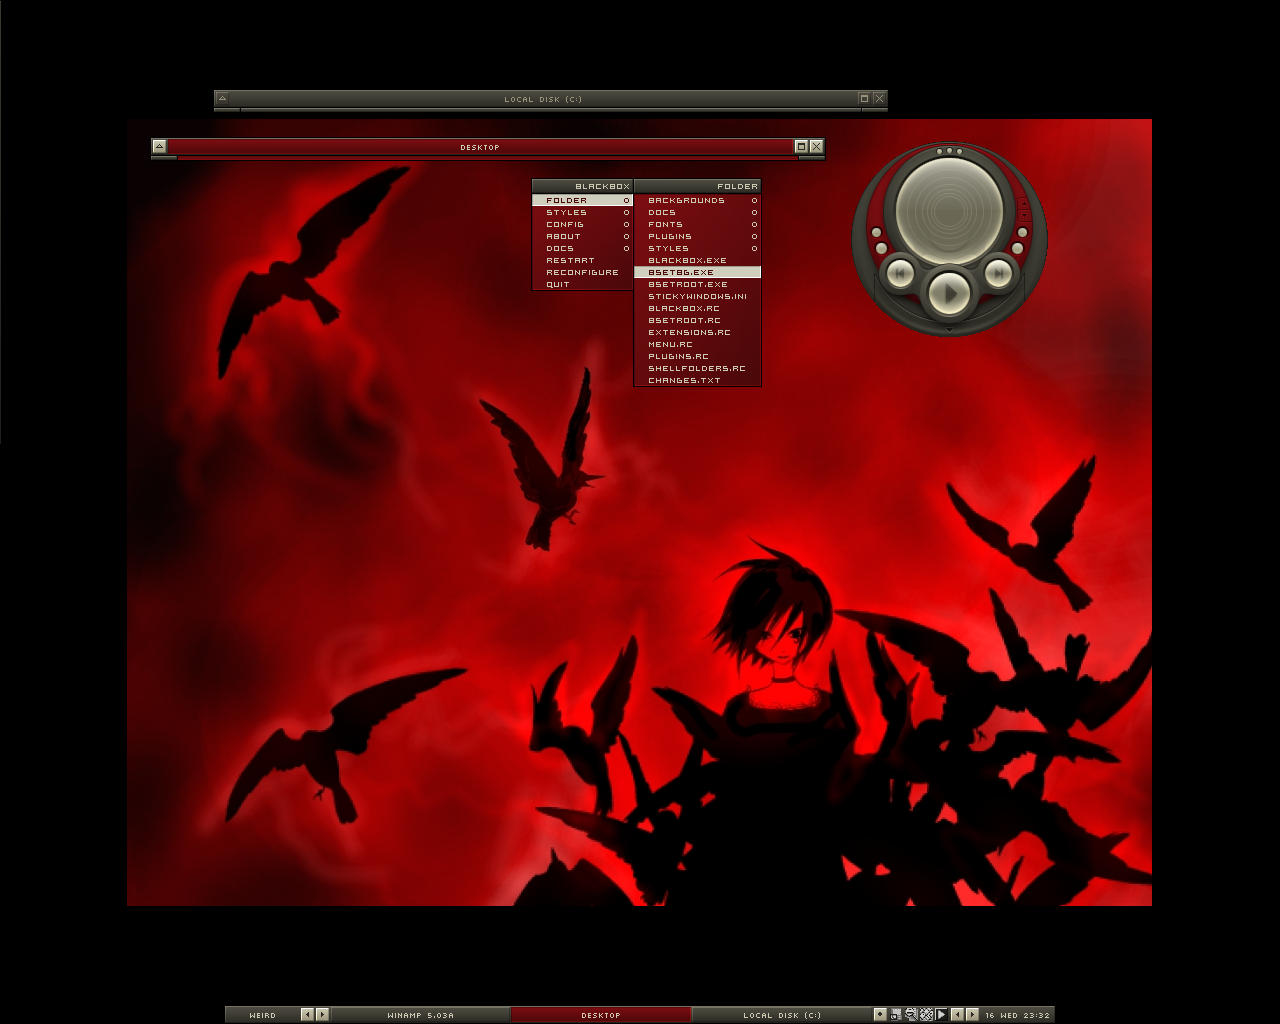
Task: Start playback with Winamp's large play button
Action: point(949,293)
